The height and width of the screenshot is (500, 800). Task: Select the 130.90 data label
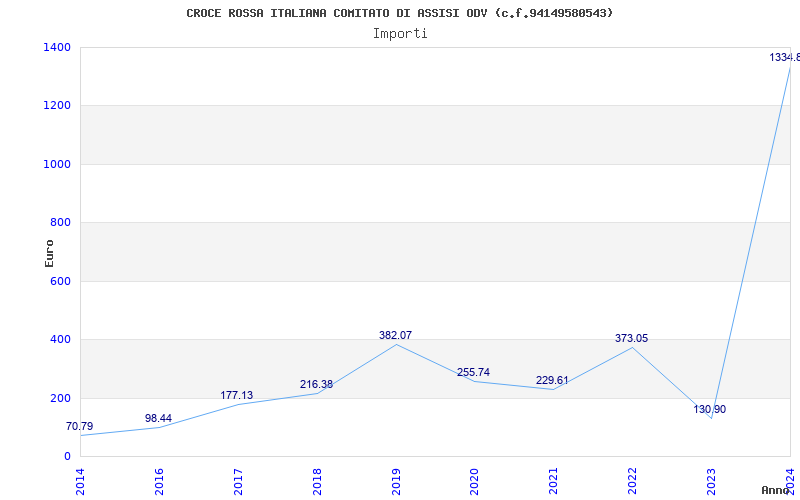tap(710, 409)
